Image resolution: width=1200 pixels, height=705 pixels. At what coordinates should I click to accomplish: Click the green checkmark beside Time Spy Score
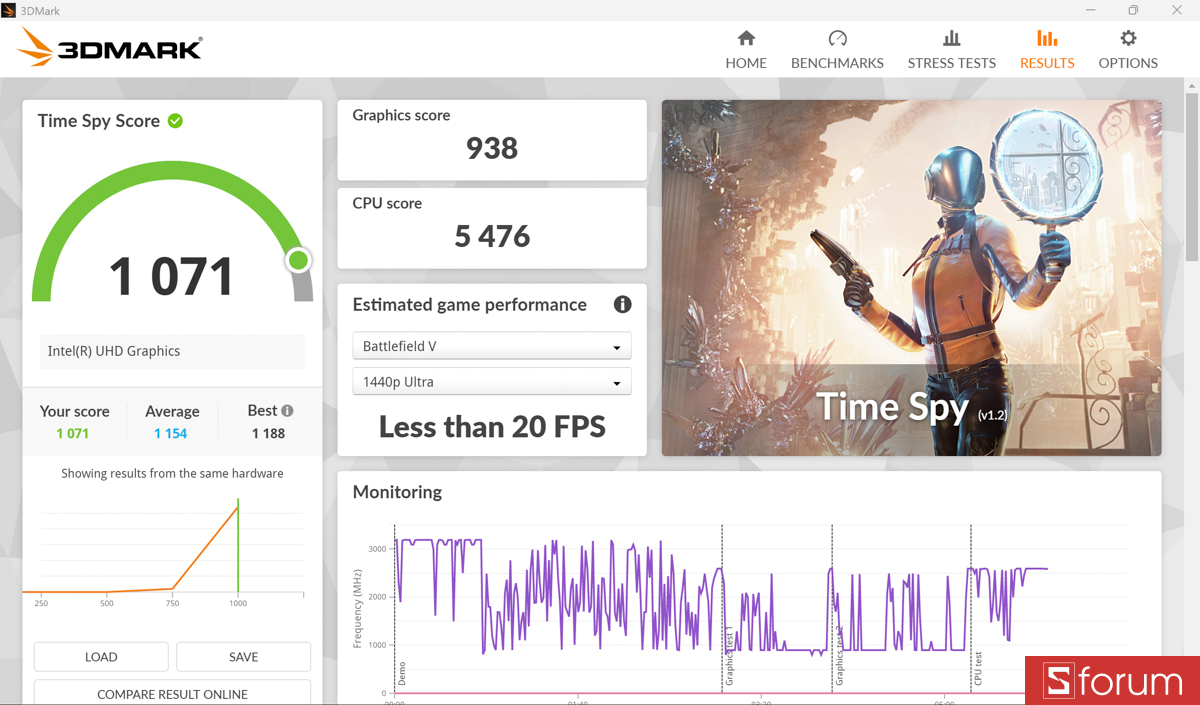click(174, 120)
